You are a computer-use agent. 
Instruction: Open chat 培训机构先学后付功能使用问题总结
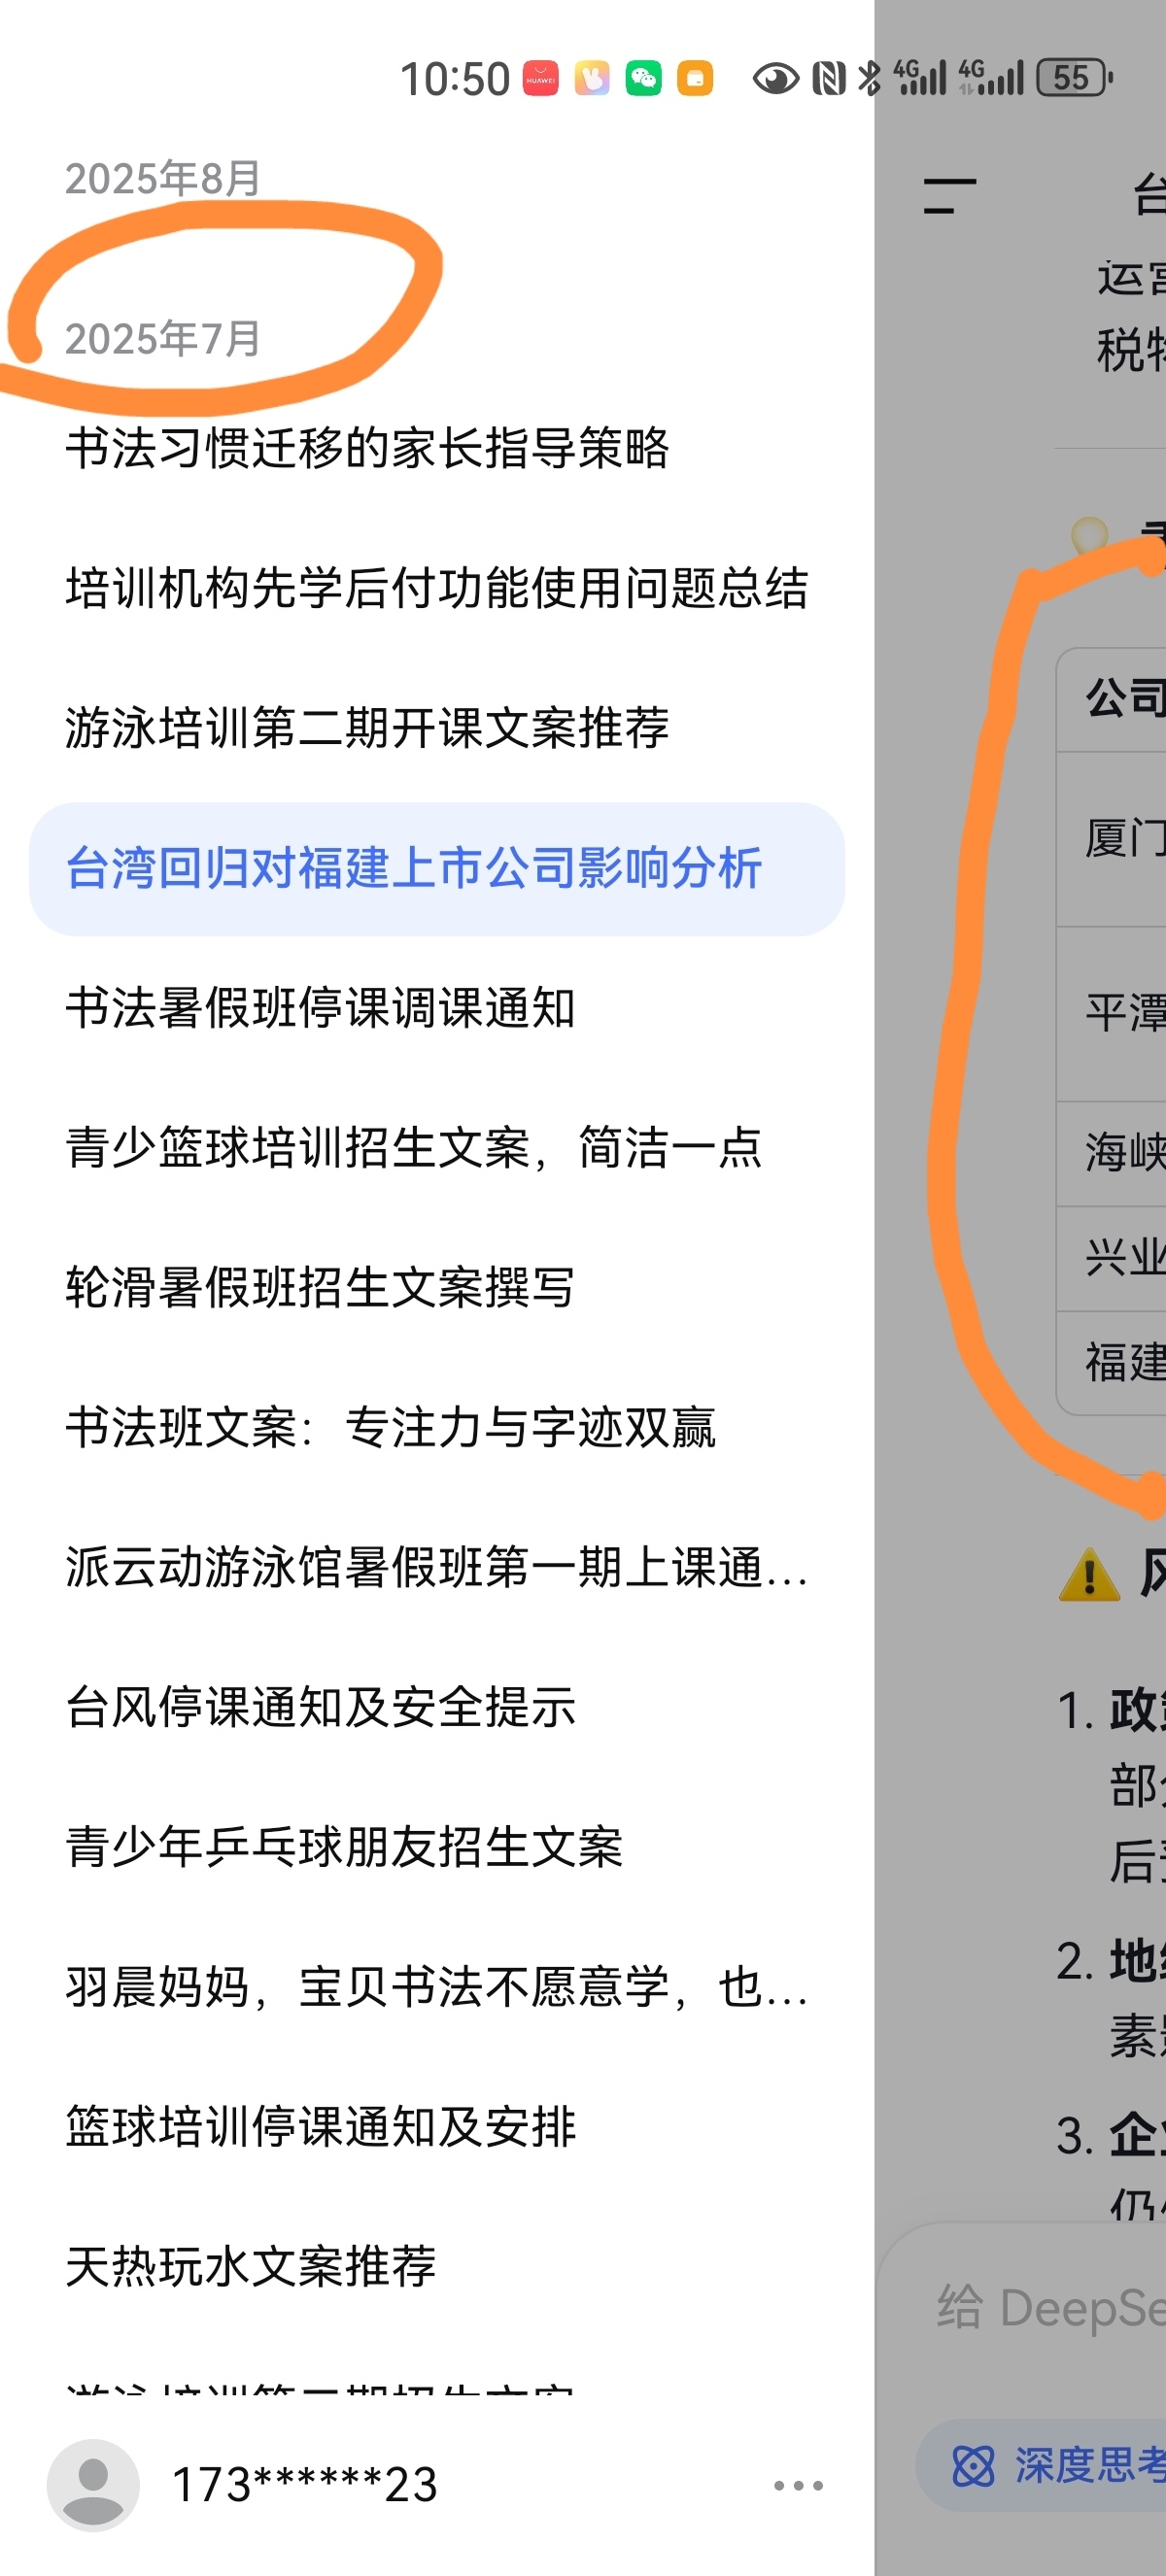coord(437,587)
